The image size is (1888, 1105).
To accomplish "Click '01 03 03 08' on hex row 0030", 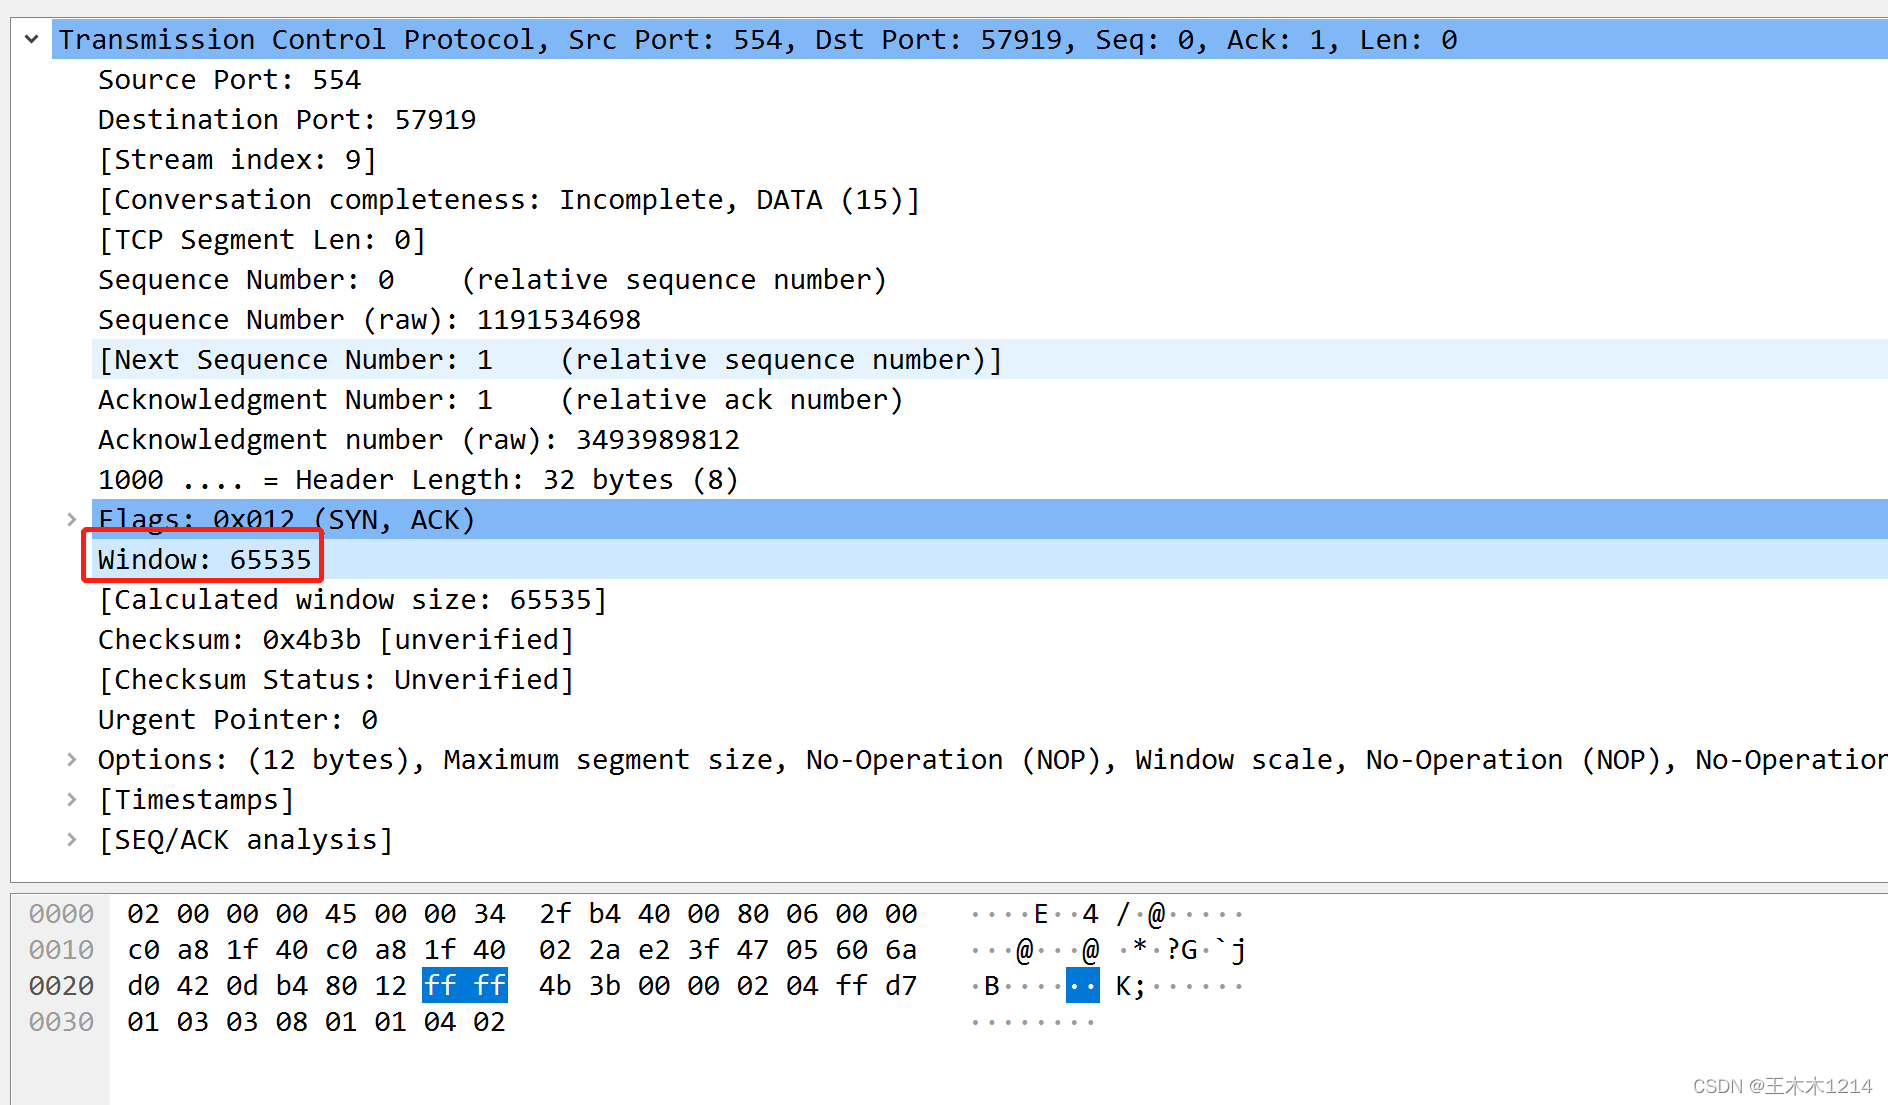I will click(218, 1021).
